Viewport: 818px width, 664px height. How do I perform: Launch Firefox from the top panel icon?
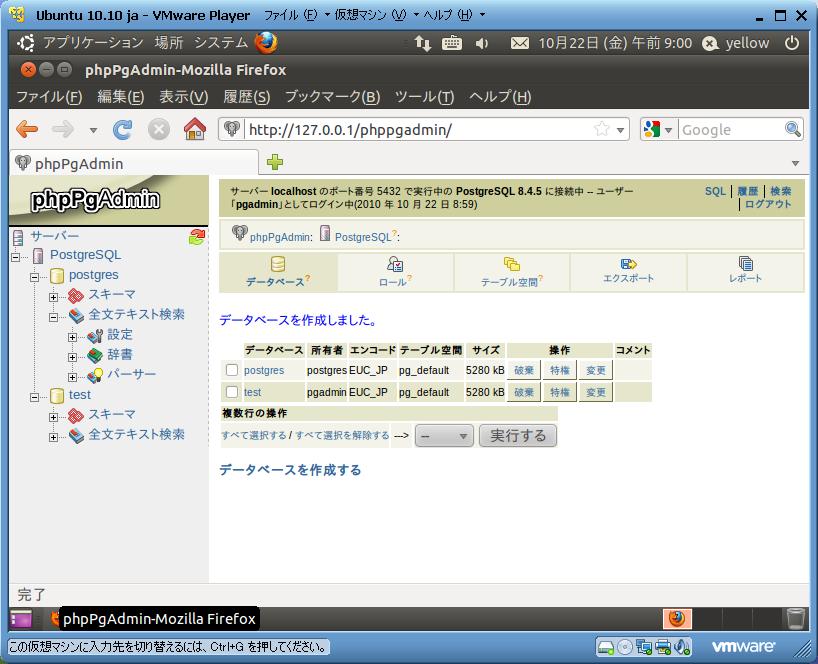point(266,43)
